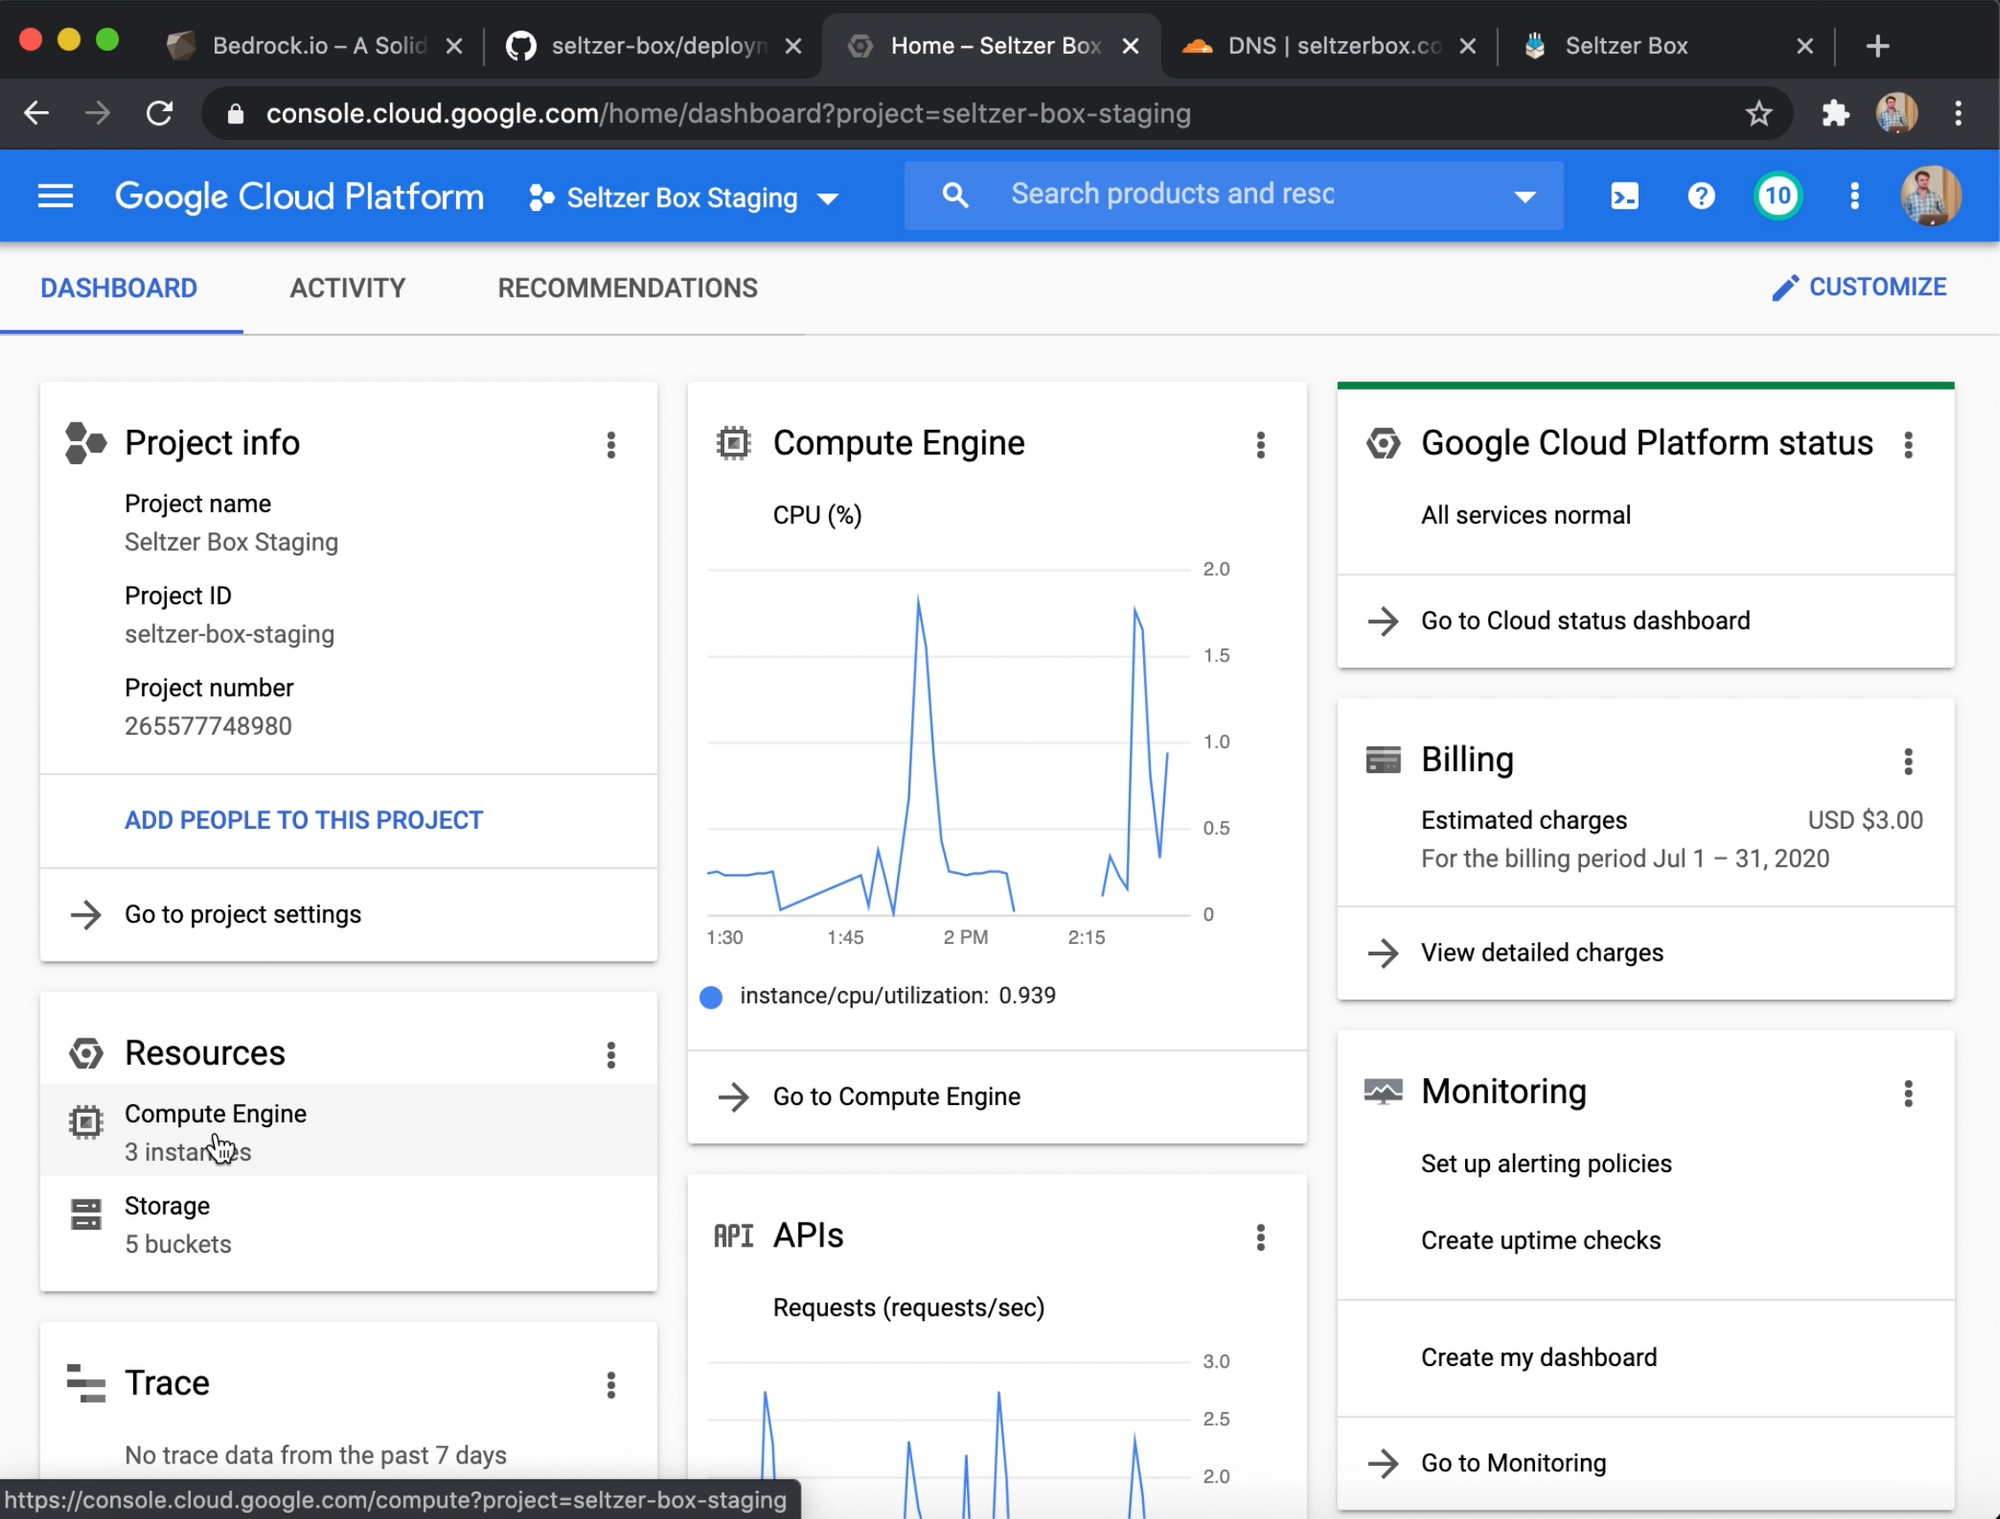Select the DASHBOARD tab

point(118,287)
